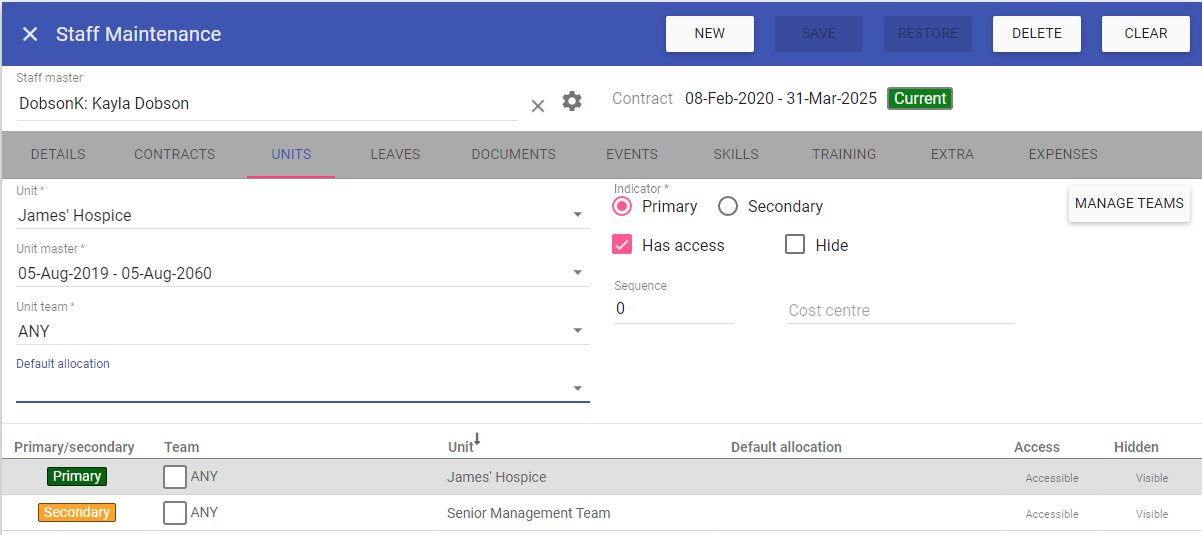Select the Secondary indicator radio button
The height and width of the screenshot is (535, 1202).
tap(728, 206)
